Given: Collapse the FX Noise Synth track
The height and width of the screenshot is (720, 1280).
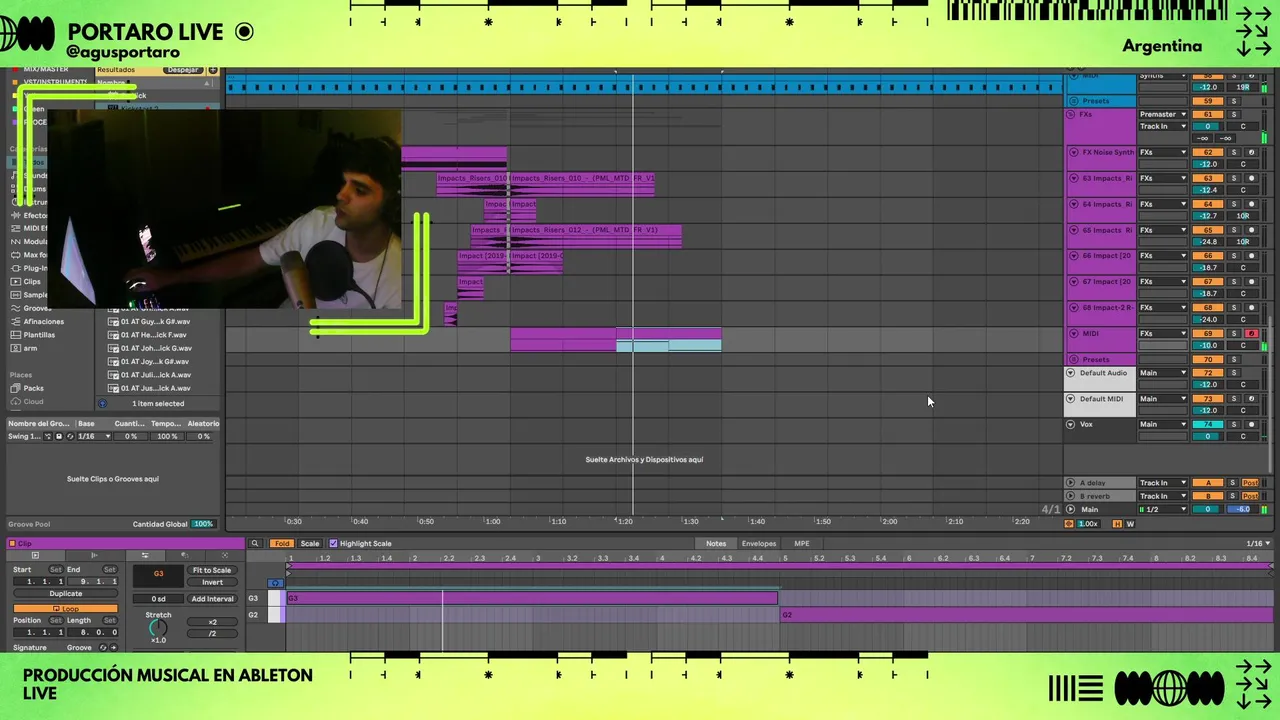Looking at the screenshot, I should pyautogui.click(x=1074, y=152).
